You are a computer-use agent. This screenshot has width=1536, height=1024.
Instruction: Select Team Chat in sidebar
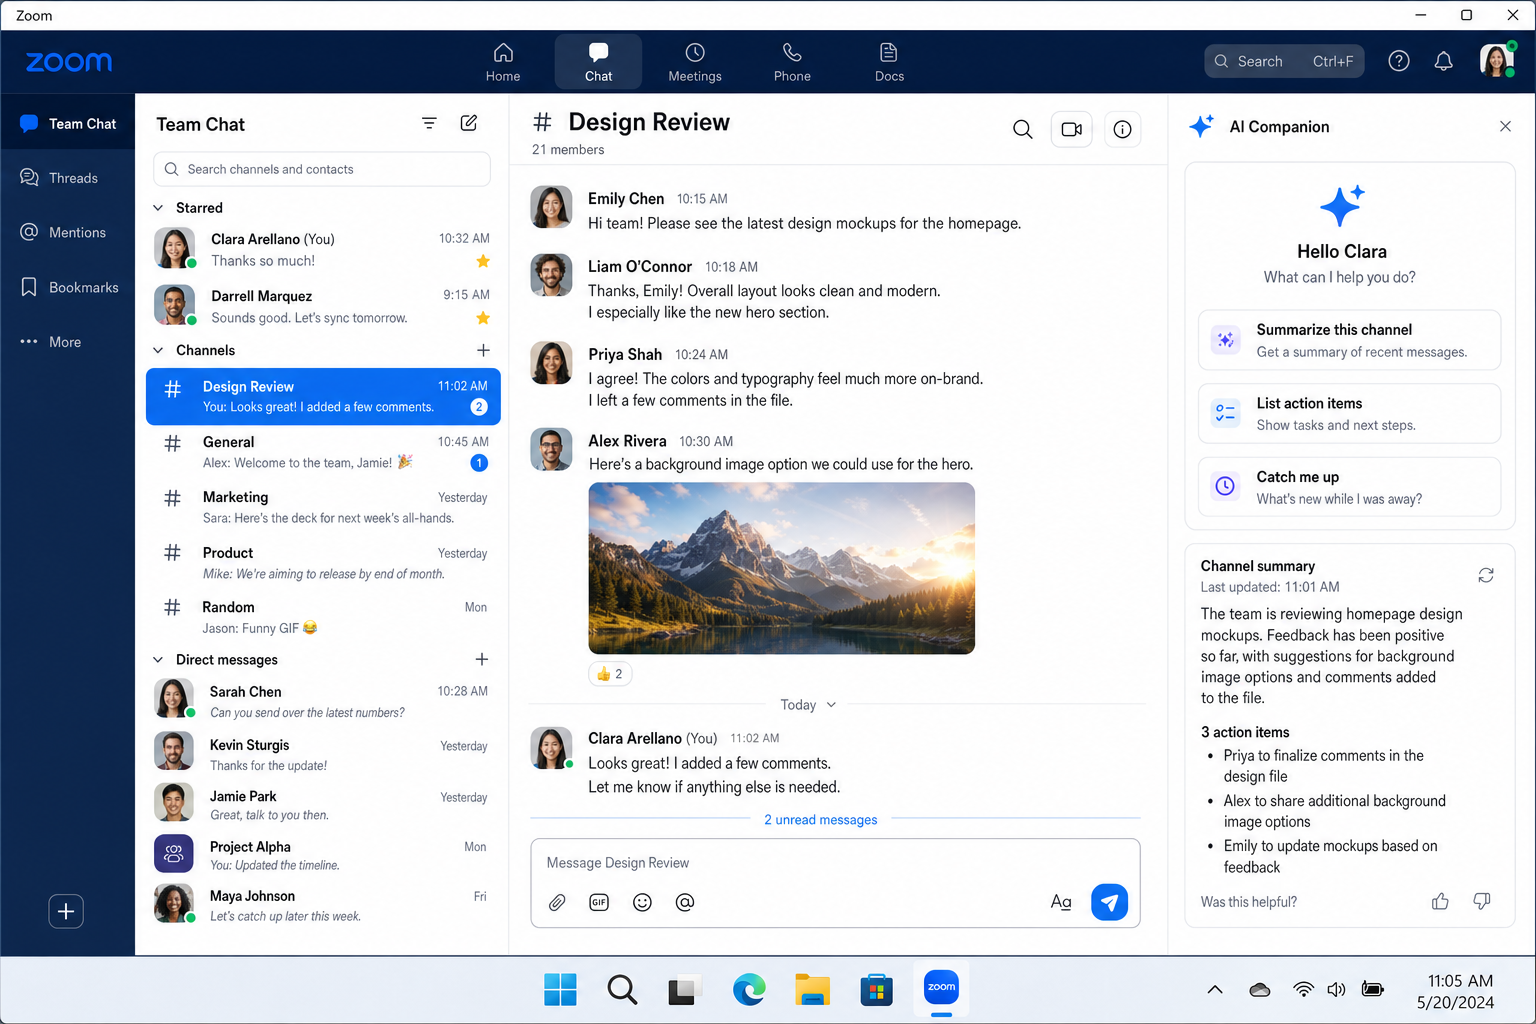coord(68,123)
